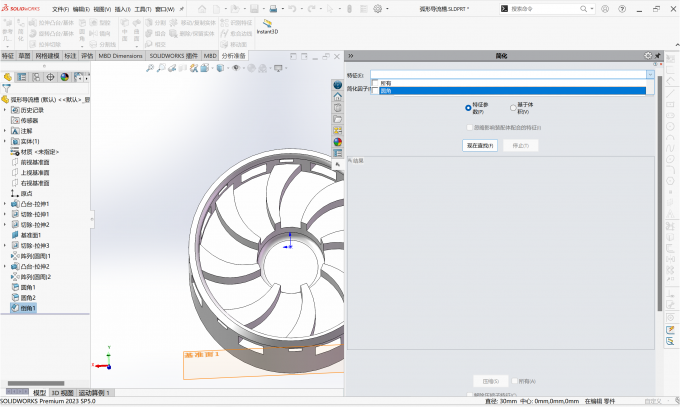Screen dimensions: 680x407
Task: Open the 特征 combo box dropdown arrow
Action: coord(650,75)
